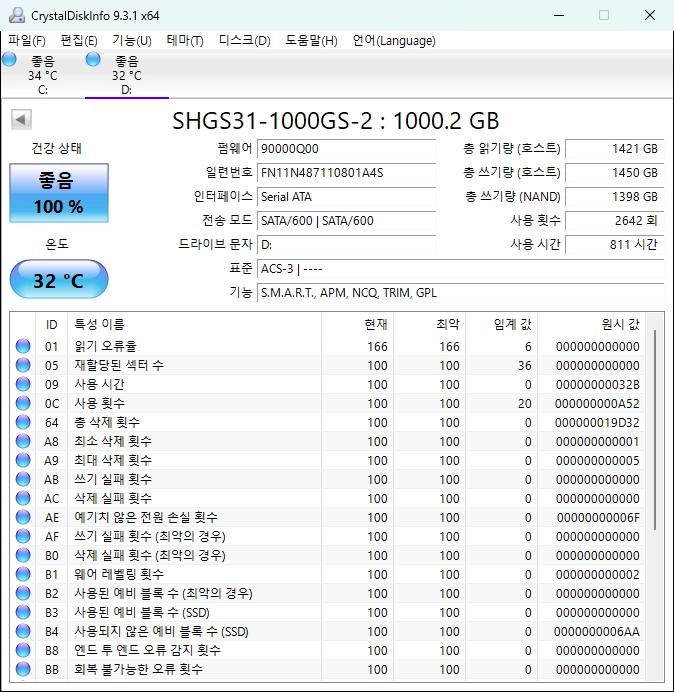
Task: Click status orb for drive D:
Action: pos(93,59)
